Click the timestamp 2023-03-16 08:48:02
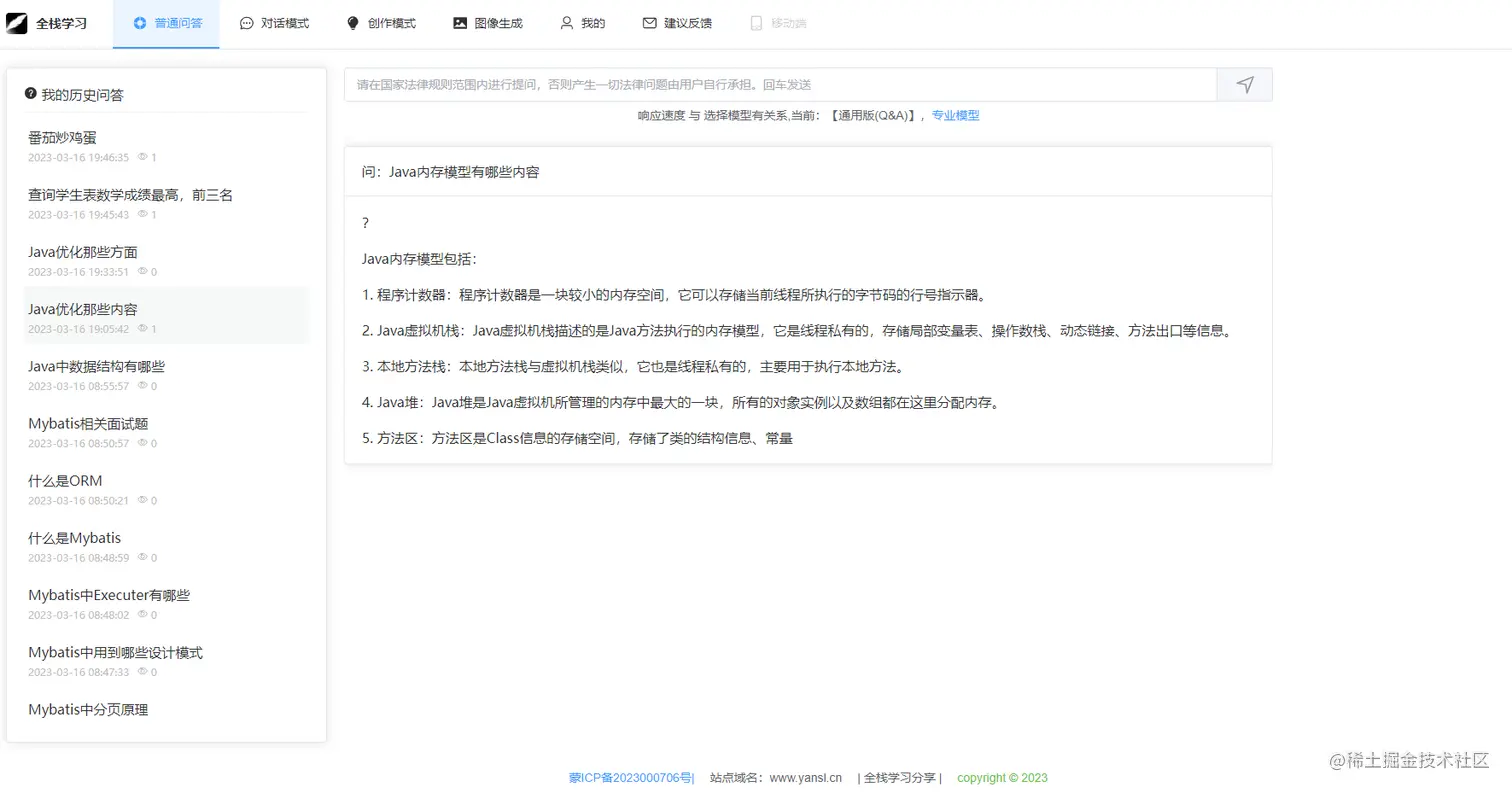The height and width of the screenshot is (793, 1512). click(79, 615)
